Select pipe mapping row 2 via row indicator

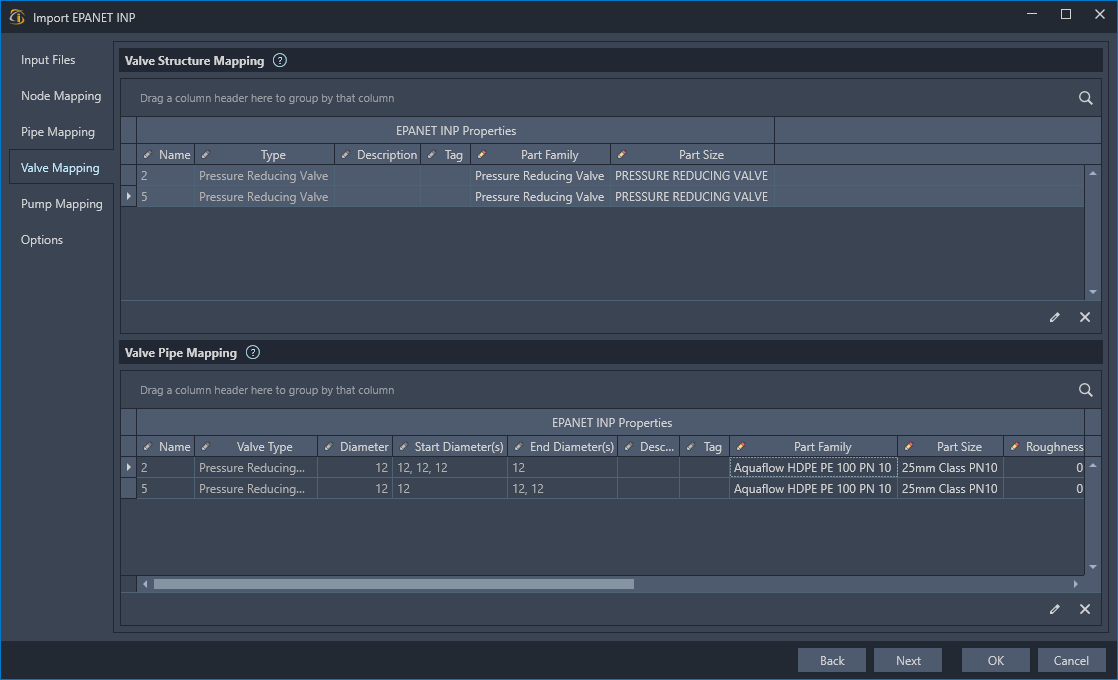[x=128, y=468]
